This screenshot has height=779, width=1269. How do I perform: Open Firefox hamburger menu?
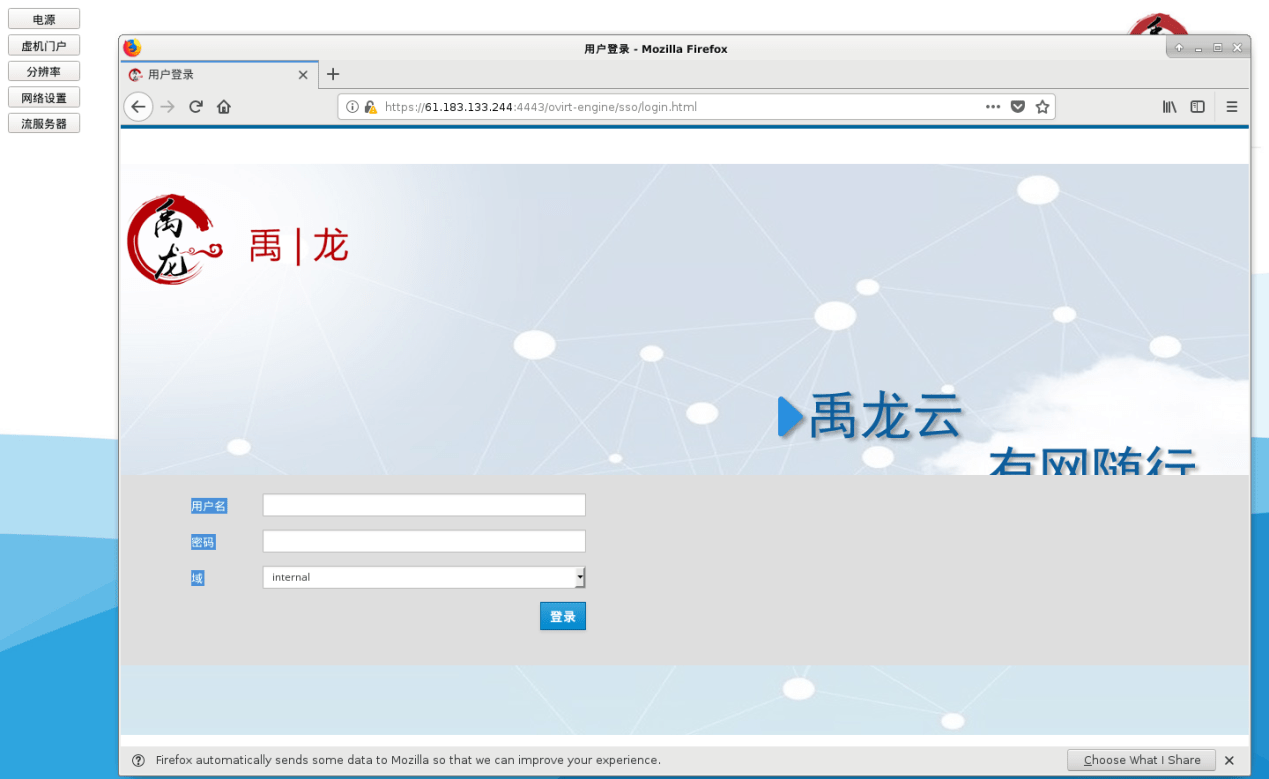click(x=1232, y=107)
